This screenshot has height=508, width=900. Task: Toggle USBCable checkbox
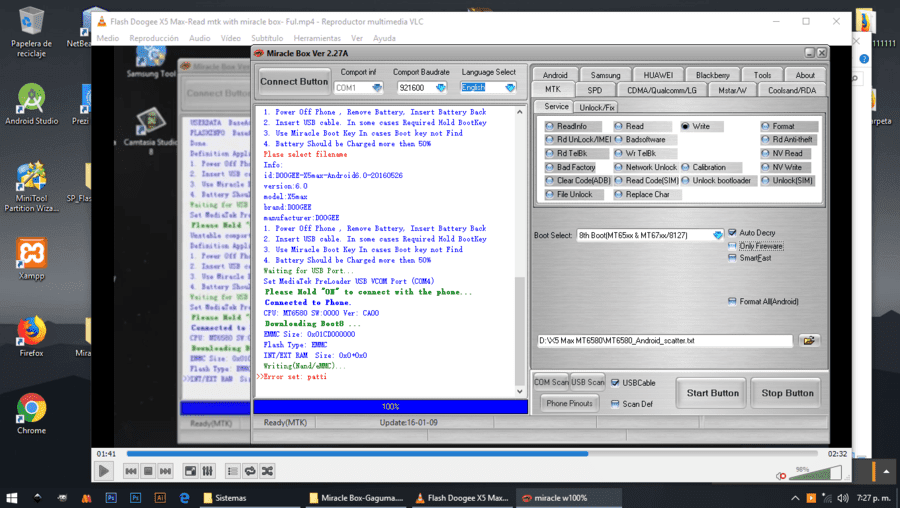tap(615, 383)
